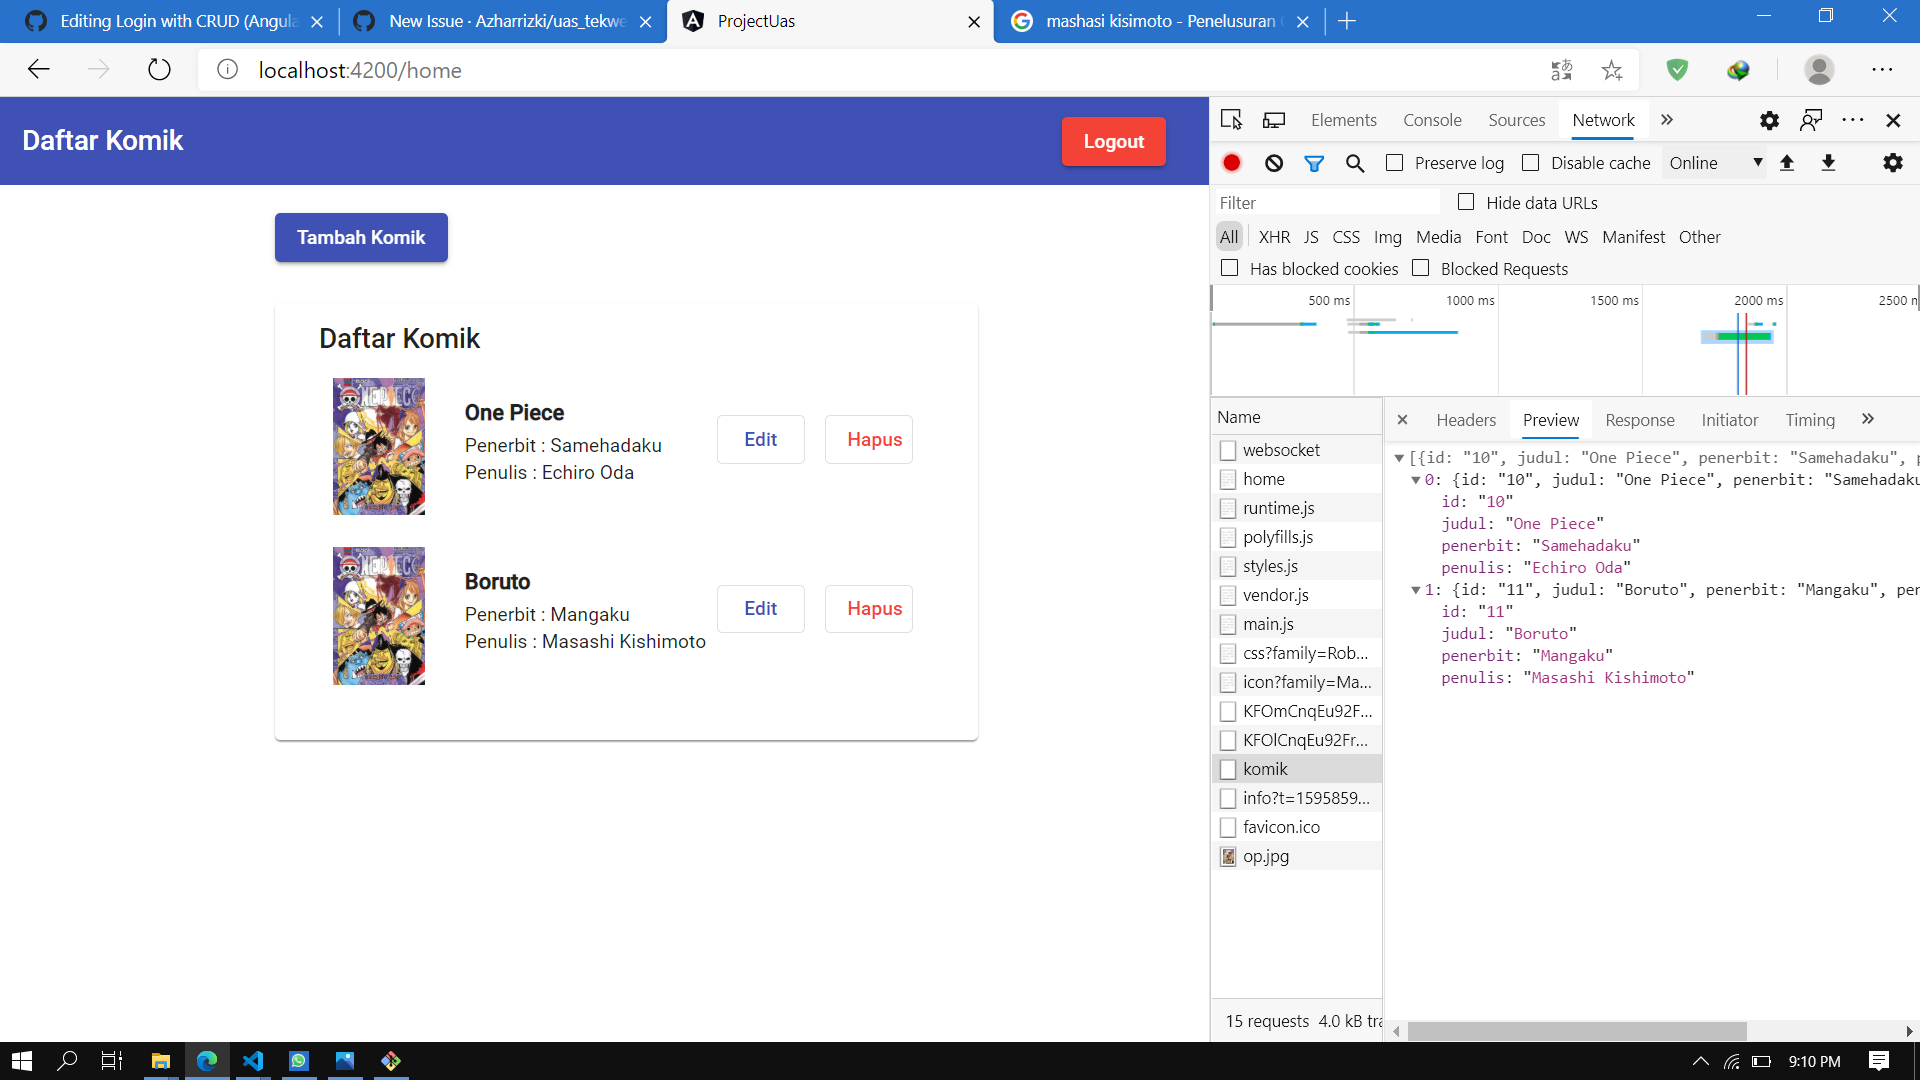Click the Import HAR file upload arrow
The image size is (1920, 1080).
1787,163
